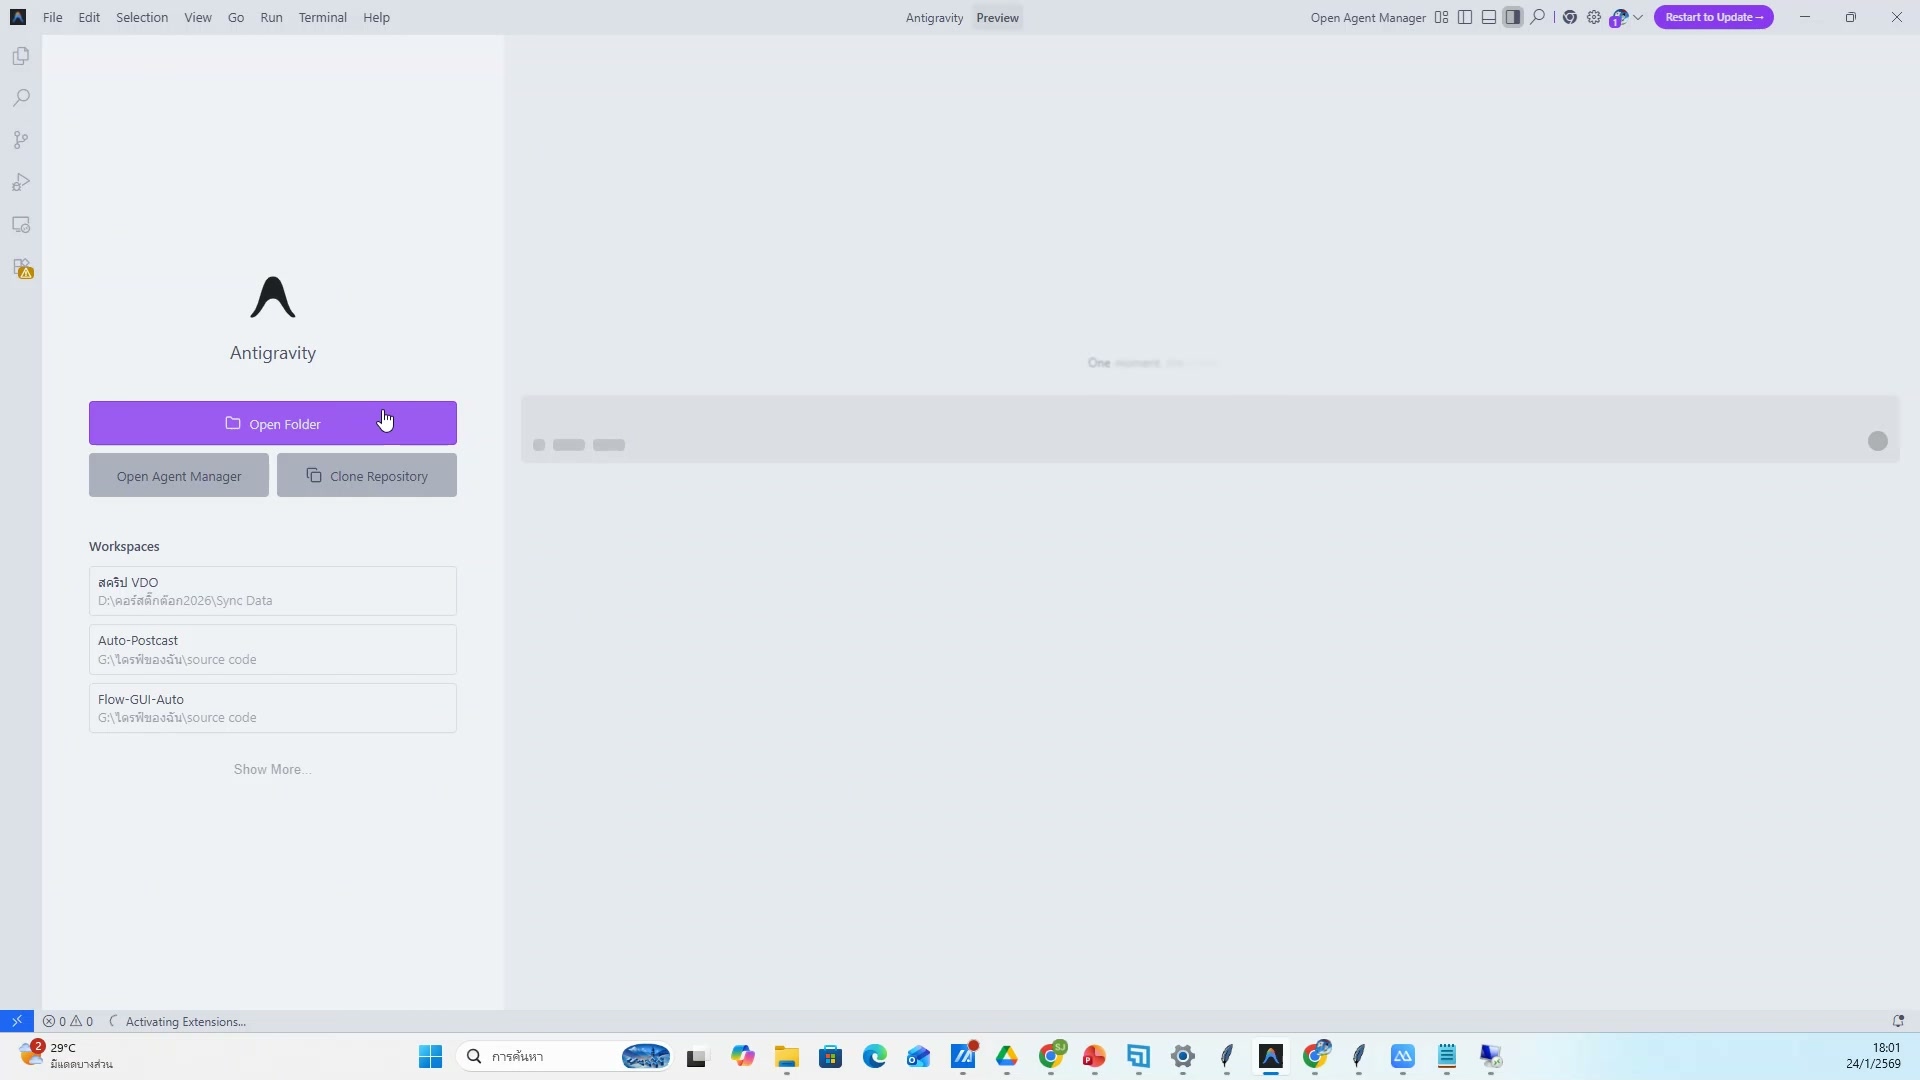This screenshot has height=1080, width=1920.
Task: Expand the account avatar dropdown chevron
Action: point(1638,18)
